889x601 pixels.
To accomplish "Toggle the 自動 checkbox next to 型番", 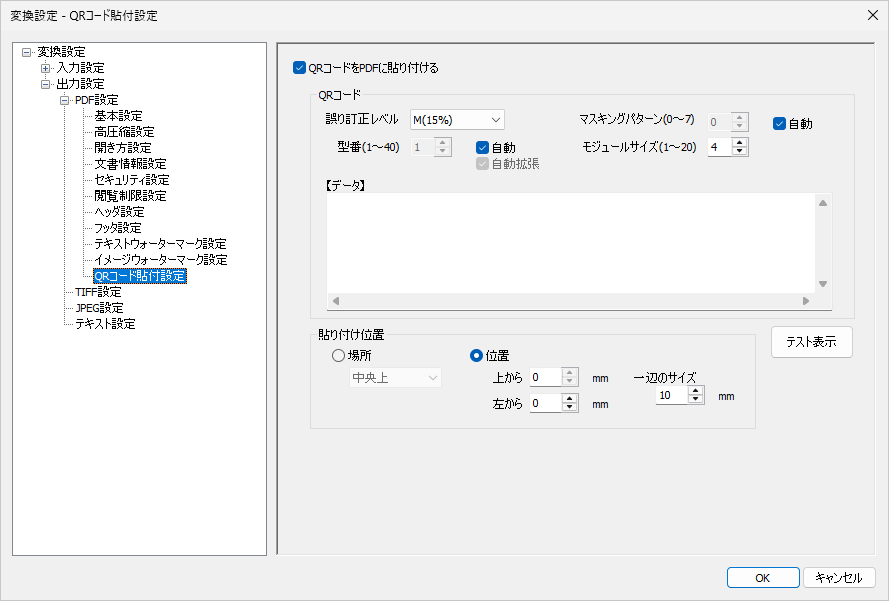I will pyautogui.click(x=483, y=147).
